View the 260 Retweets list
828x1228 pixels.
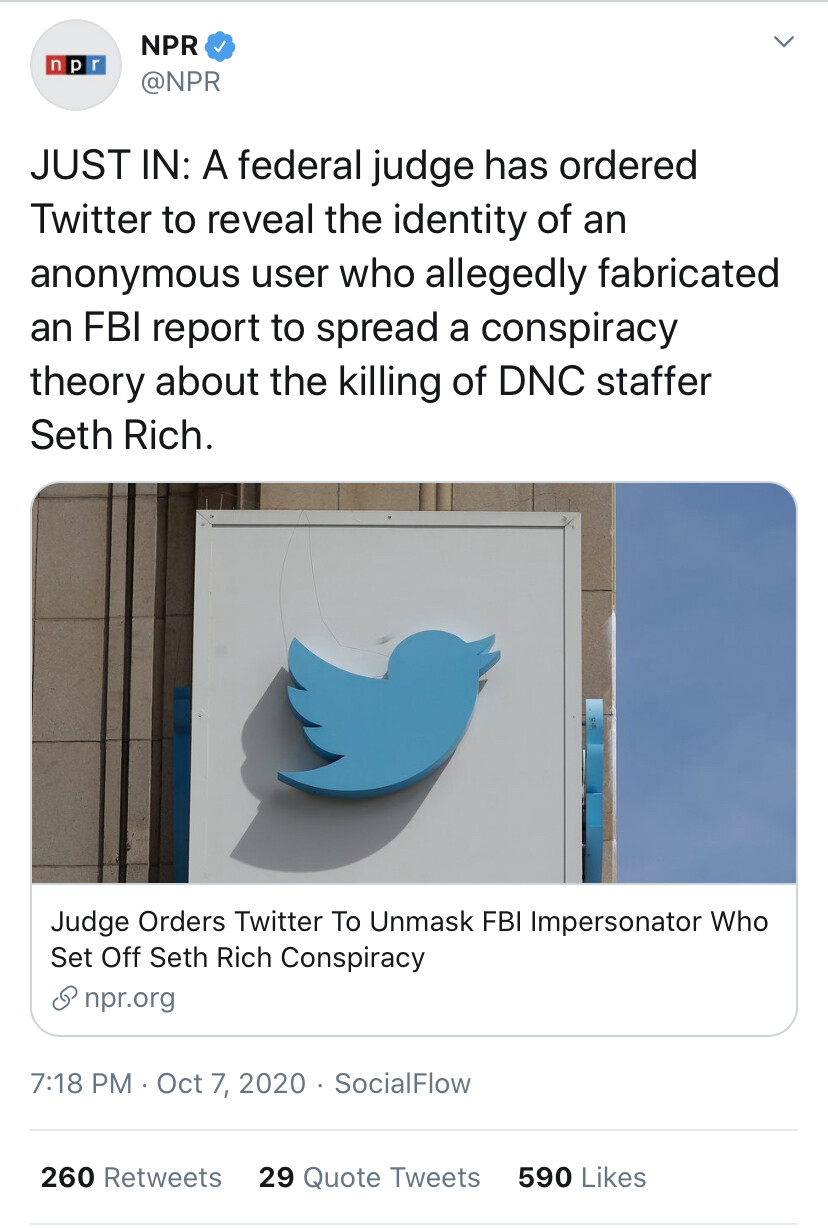point(131,1177)
